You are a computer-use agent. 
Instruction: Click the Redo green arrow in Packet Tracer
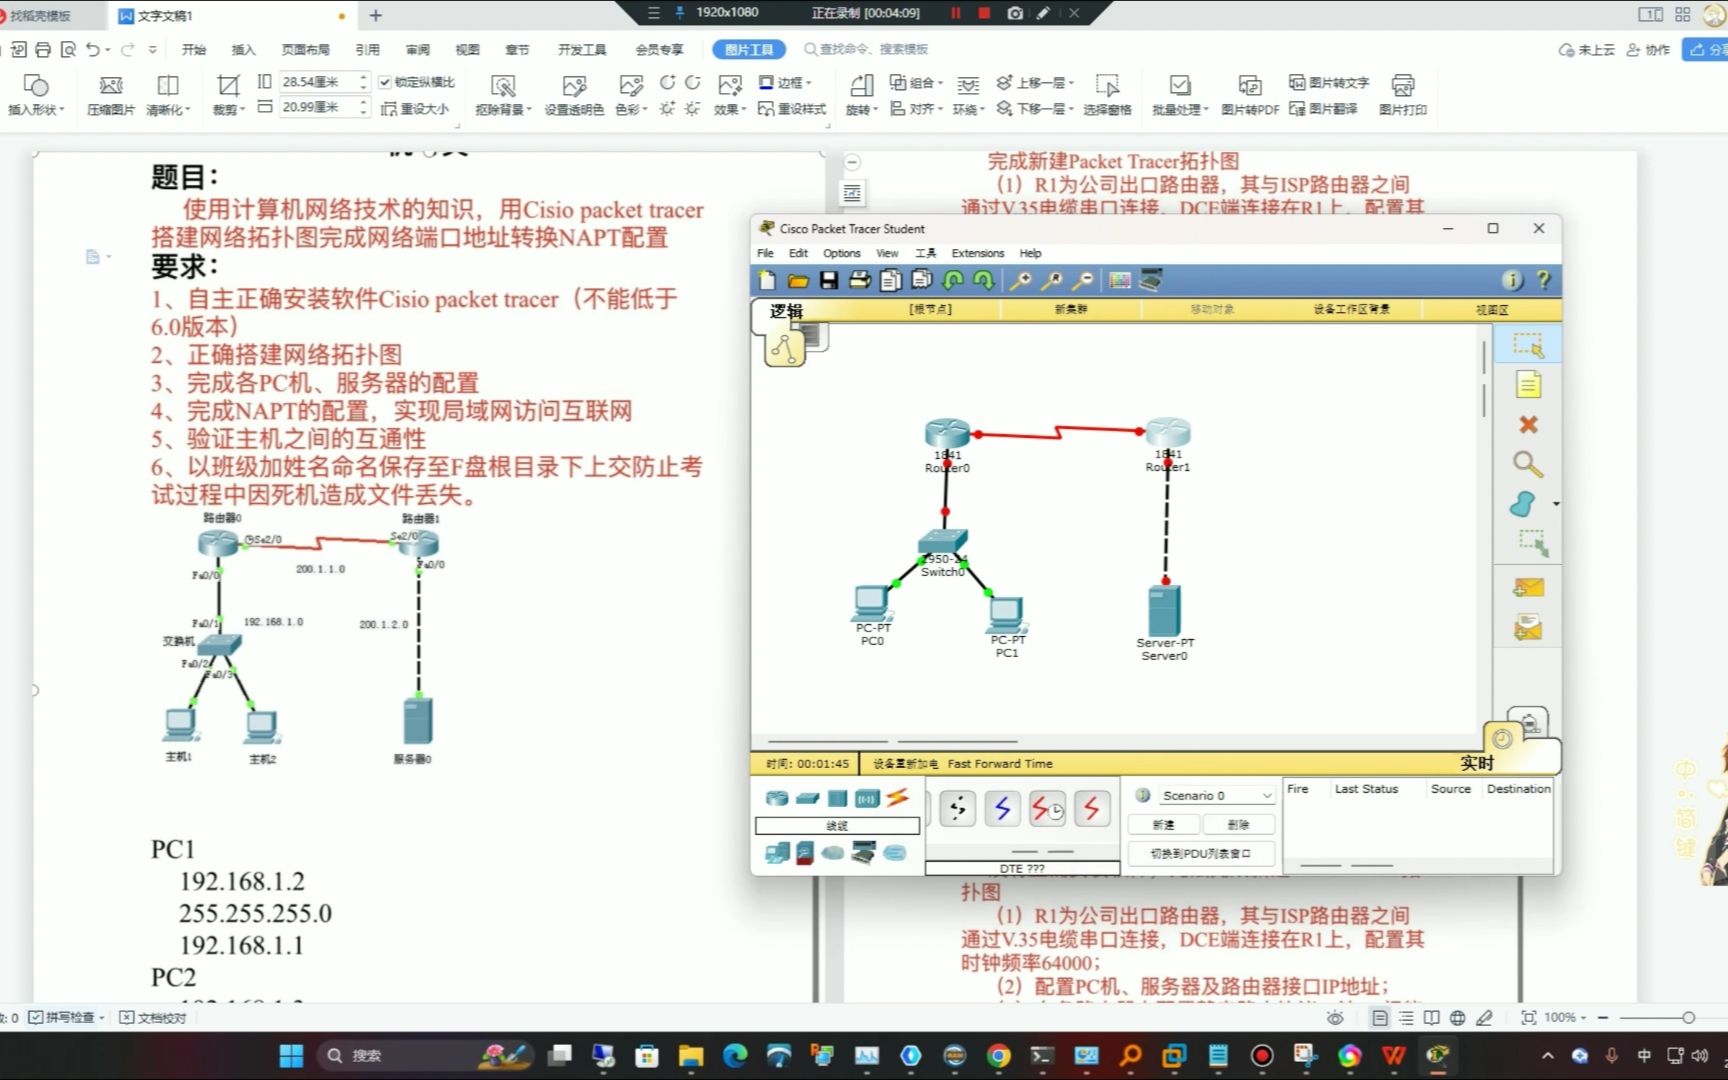pos(984,280)
